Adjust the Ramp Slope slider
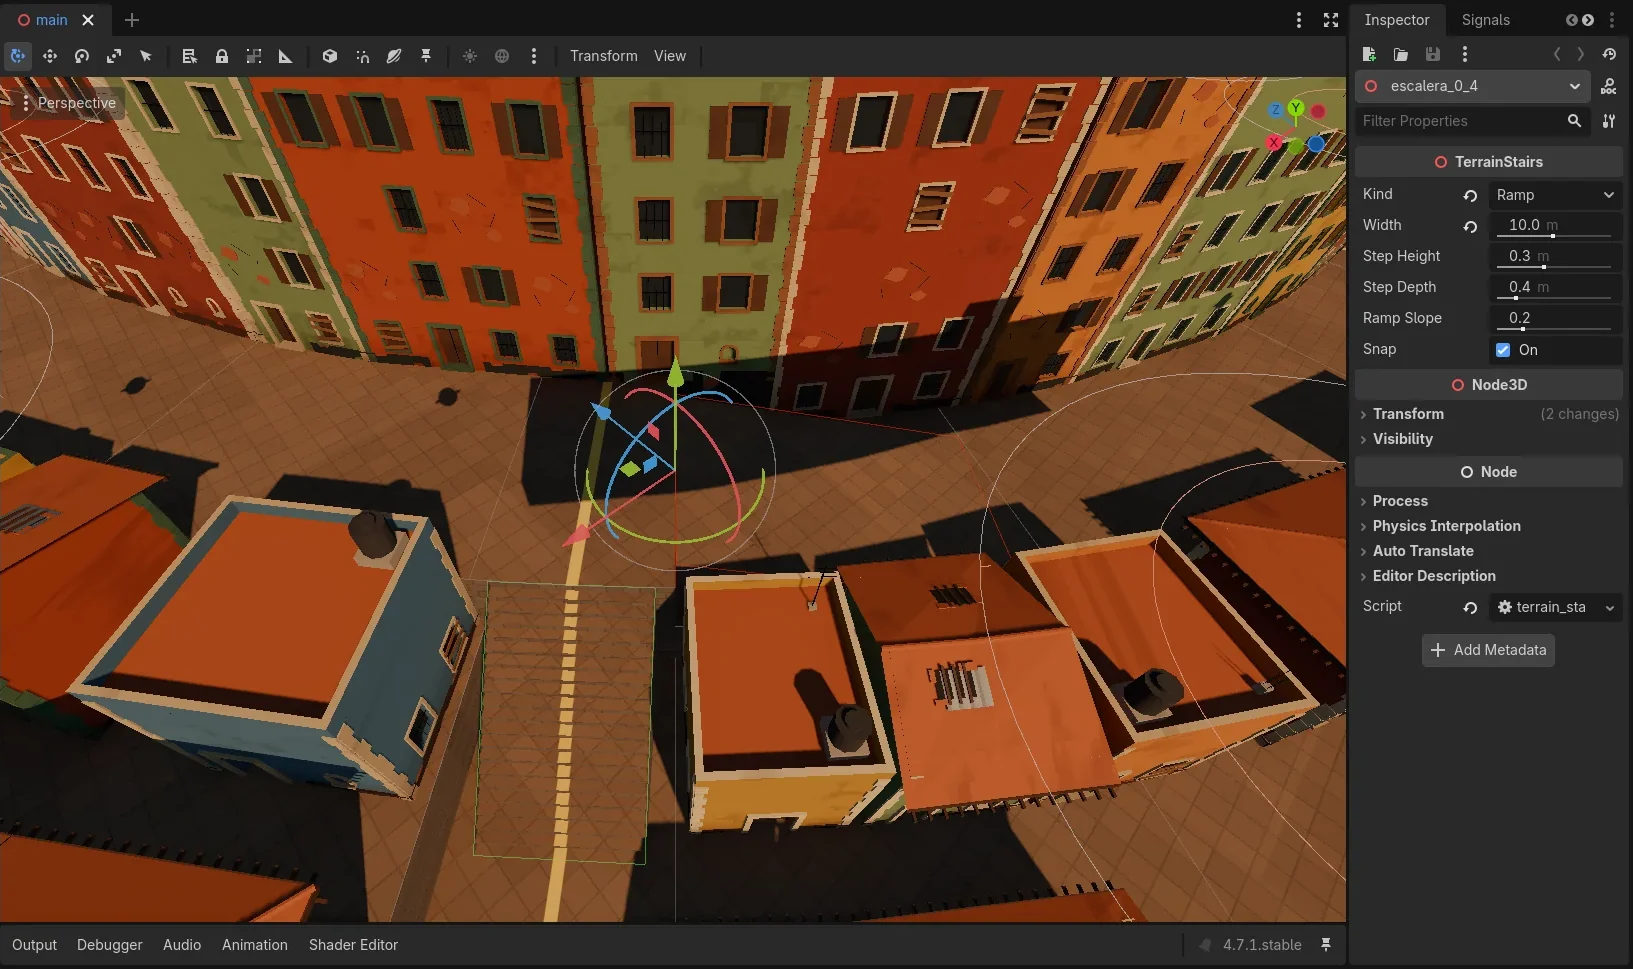Viewport: 1633px width, 969px height. coord(1558,318)
